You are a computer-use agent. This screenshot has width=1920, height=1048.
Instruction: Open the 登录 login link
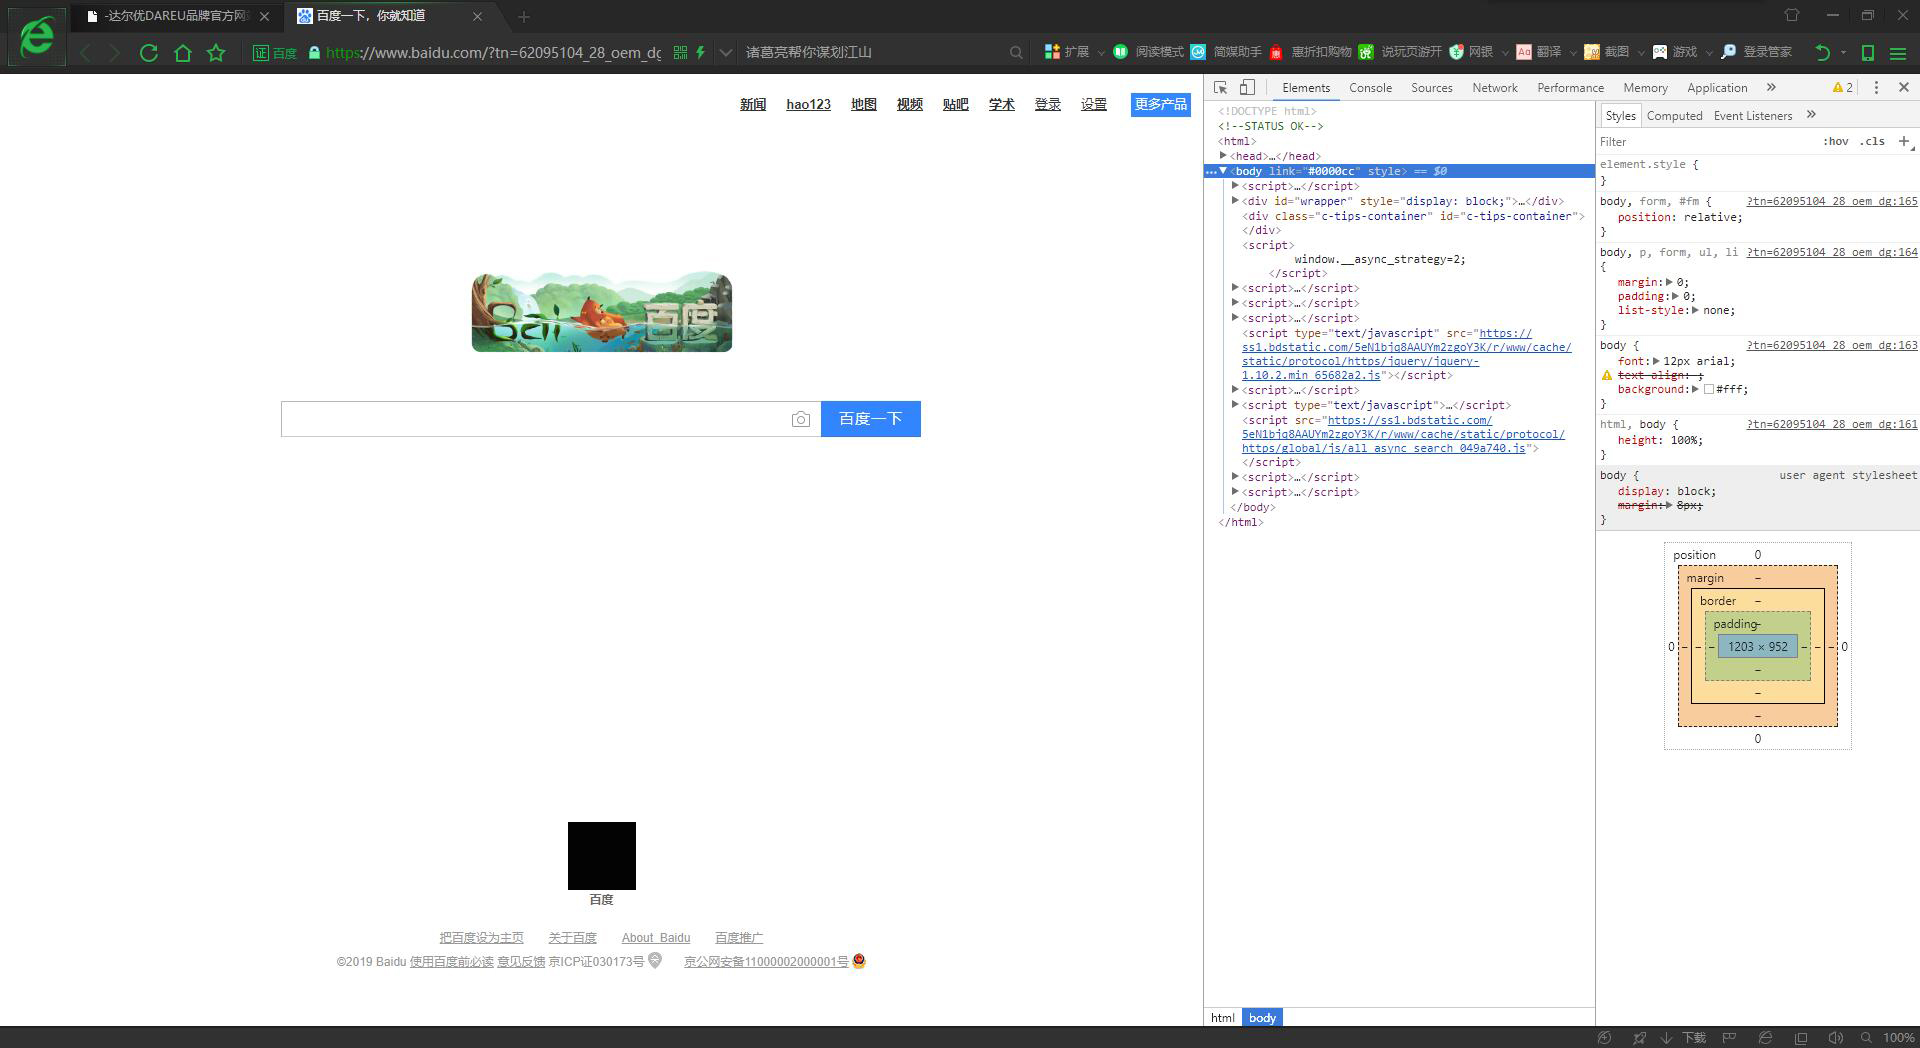1047,105
